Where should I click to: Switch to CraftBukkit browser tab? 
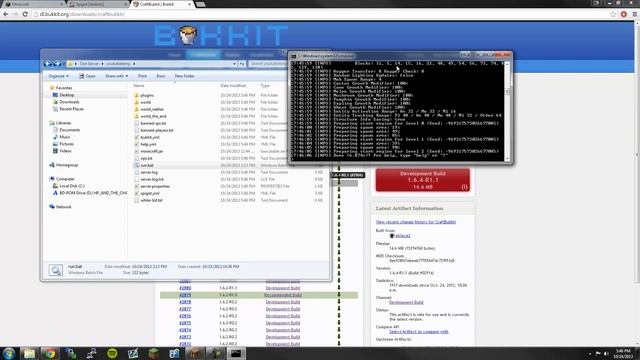point(162,4)
